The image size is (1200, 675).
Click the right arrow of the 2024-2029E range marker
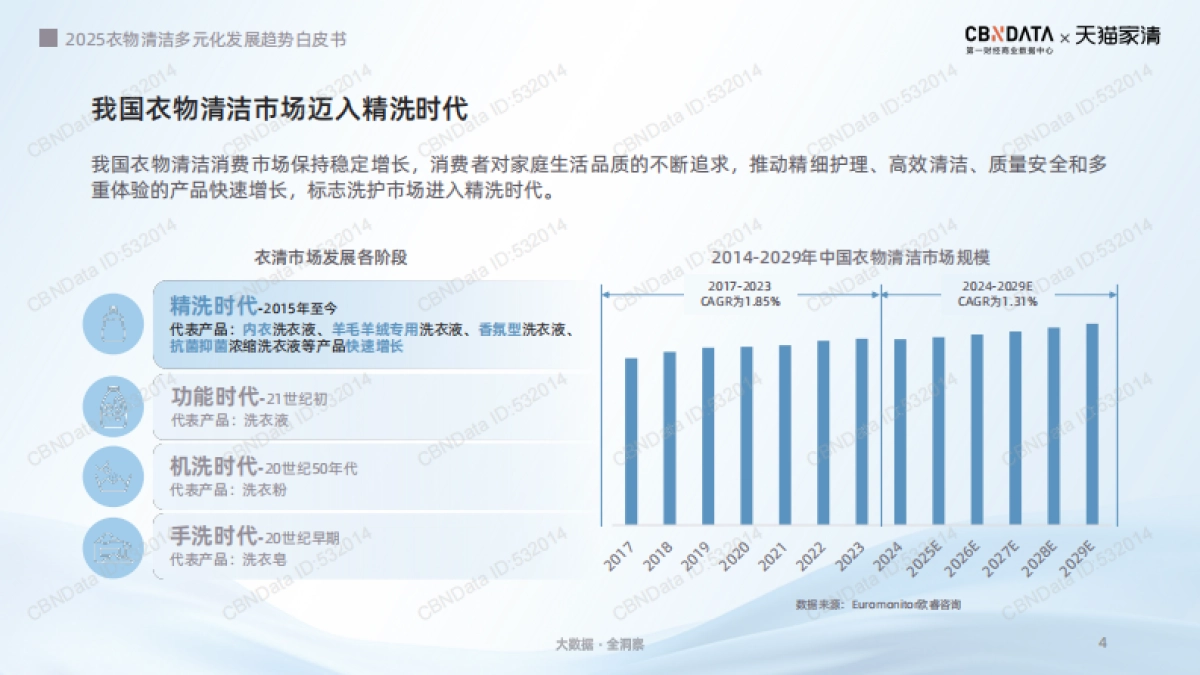pyautogui.click(x=1113, y=294)
